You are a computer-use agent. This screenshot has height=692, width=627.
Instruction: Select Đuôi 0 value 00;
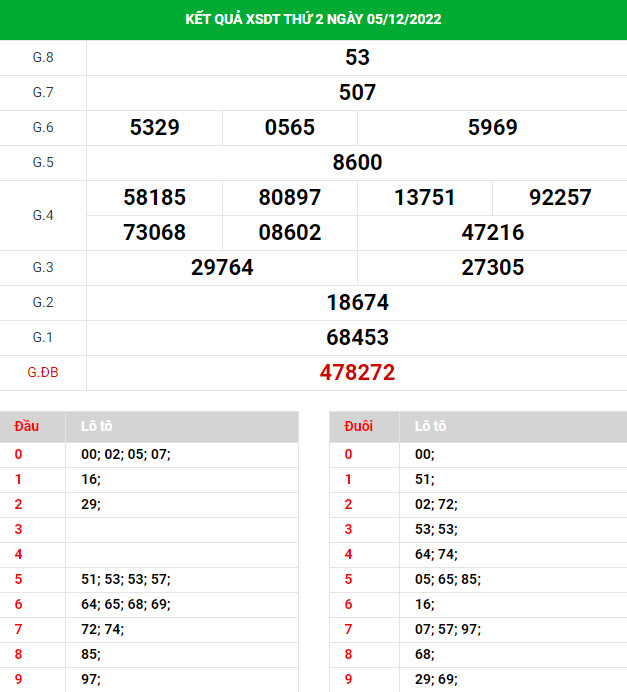[424, 455]
